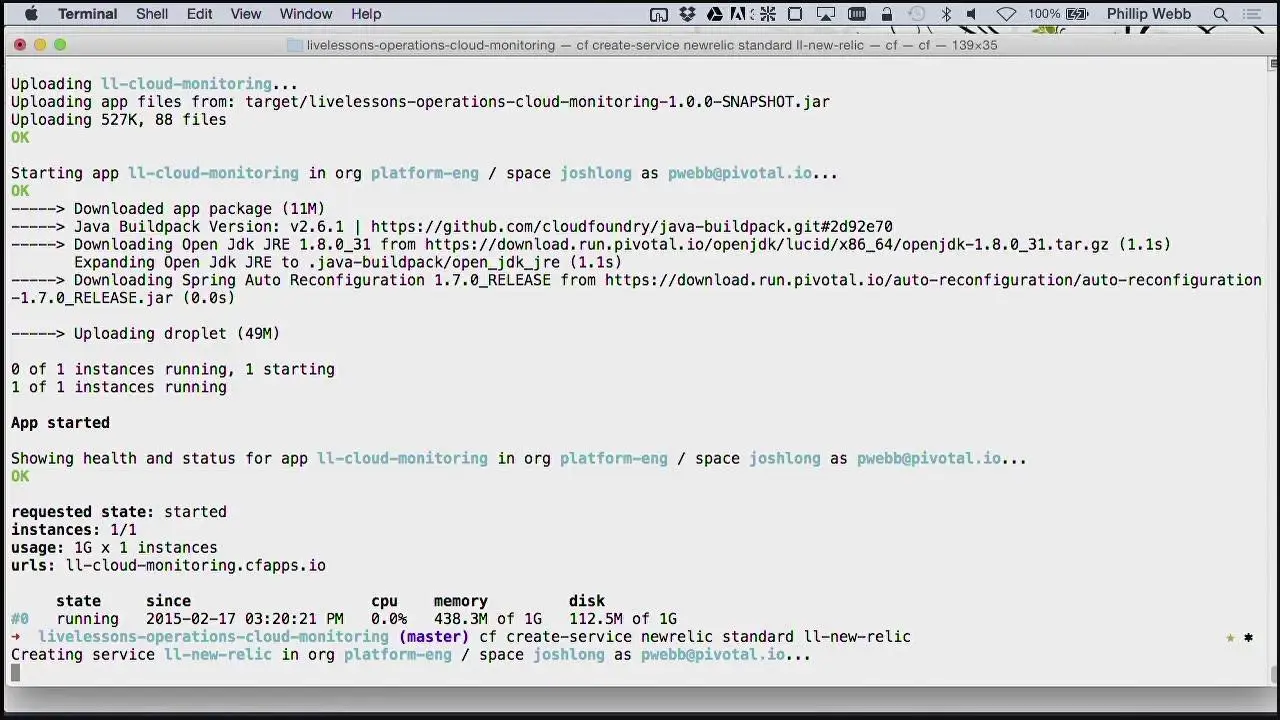Click the folder proxy icon in title bar

point(294,45)
